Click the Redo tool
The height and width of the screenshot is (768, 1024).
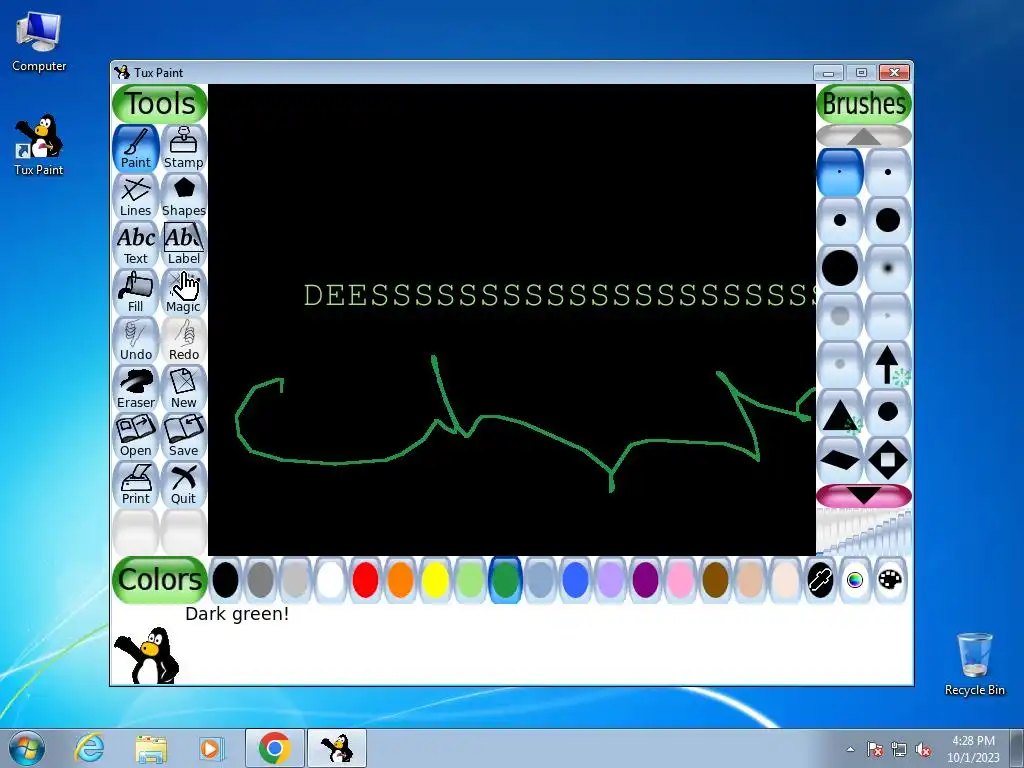[184, 340]
